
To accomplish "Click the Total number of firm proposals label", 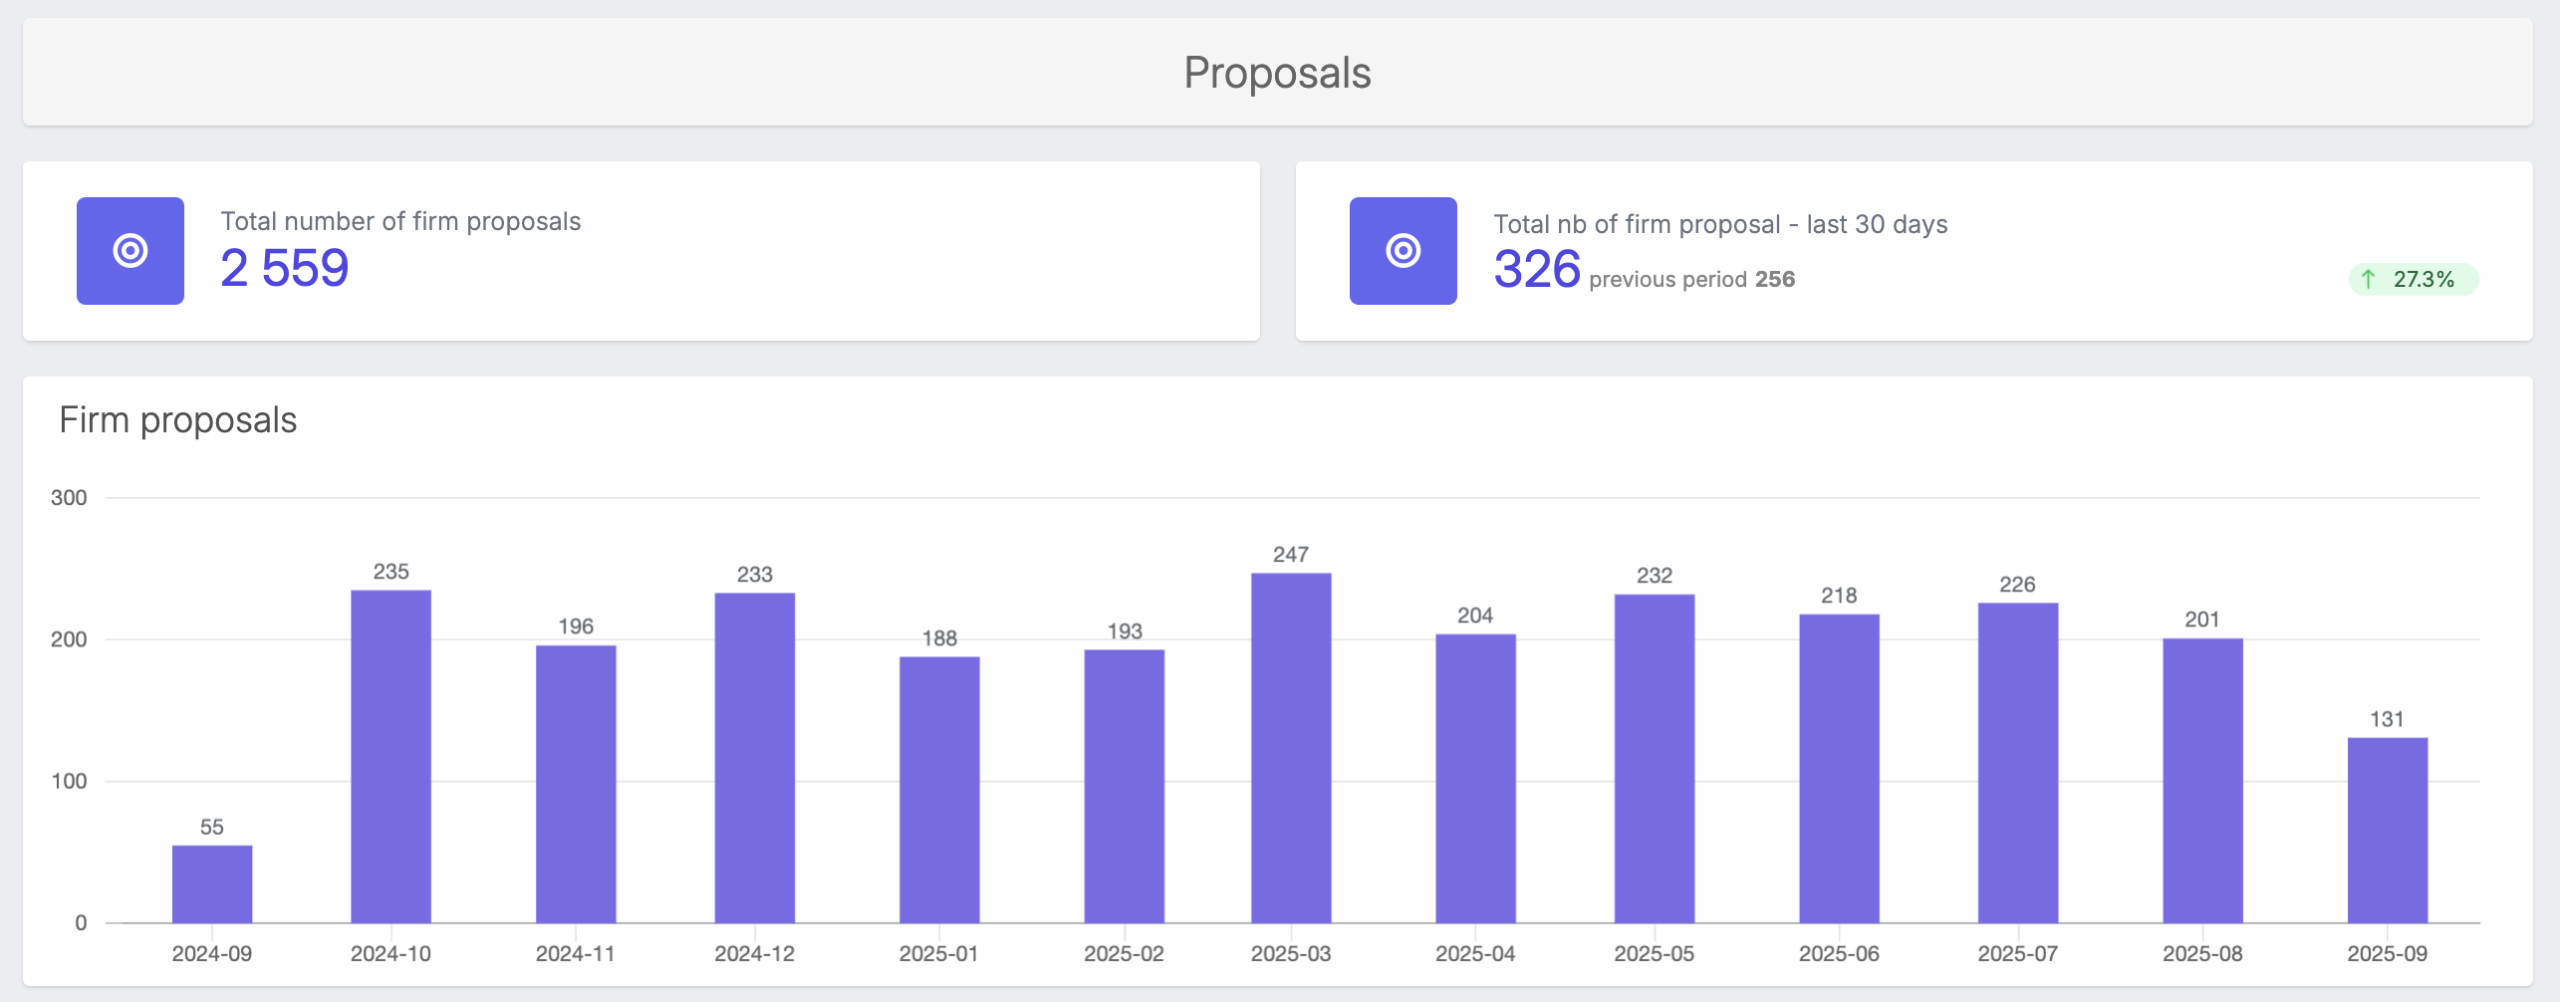I will [x=401, y=222].
